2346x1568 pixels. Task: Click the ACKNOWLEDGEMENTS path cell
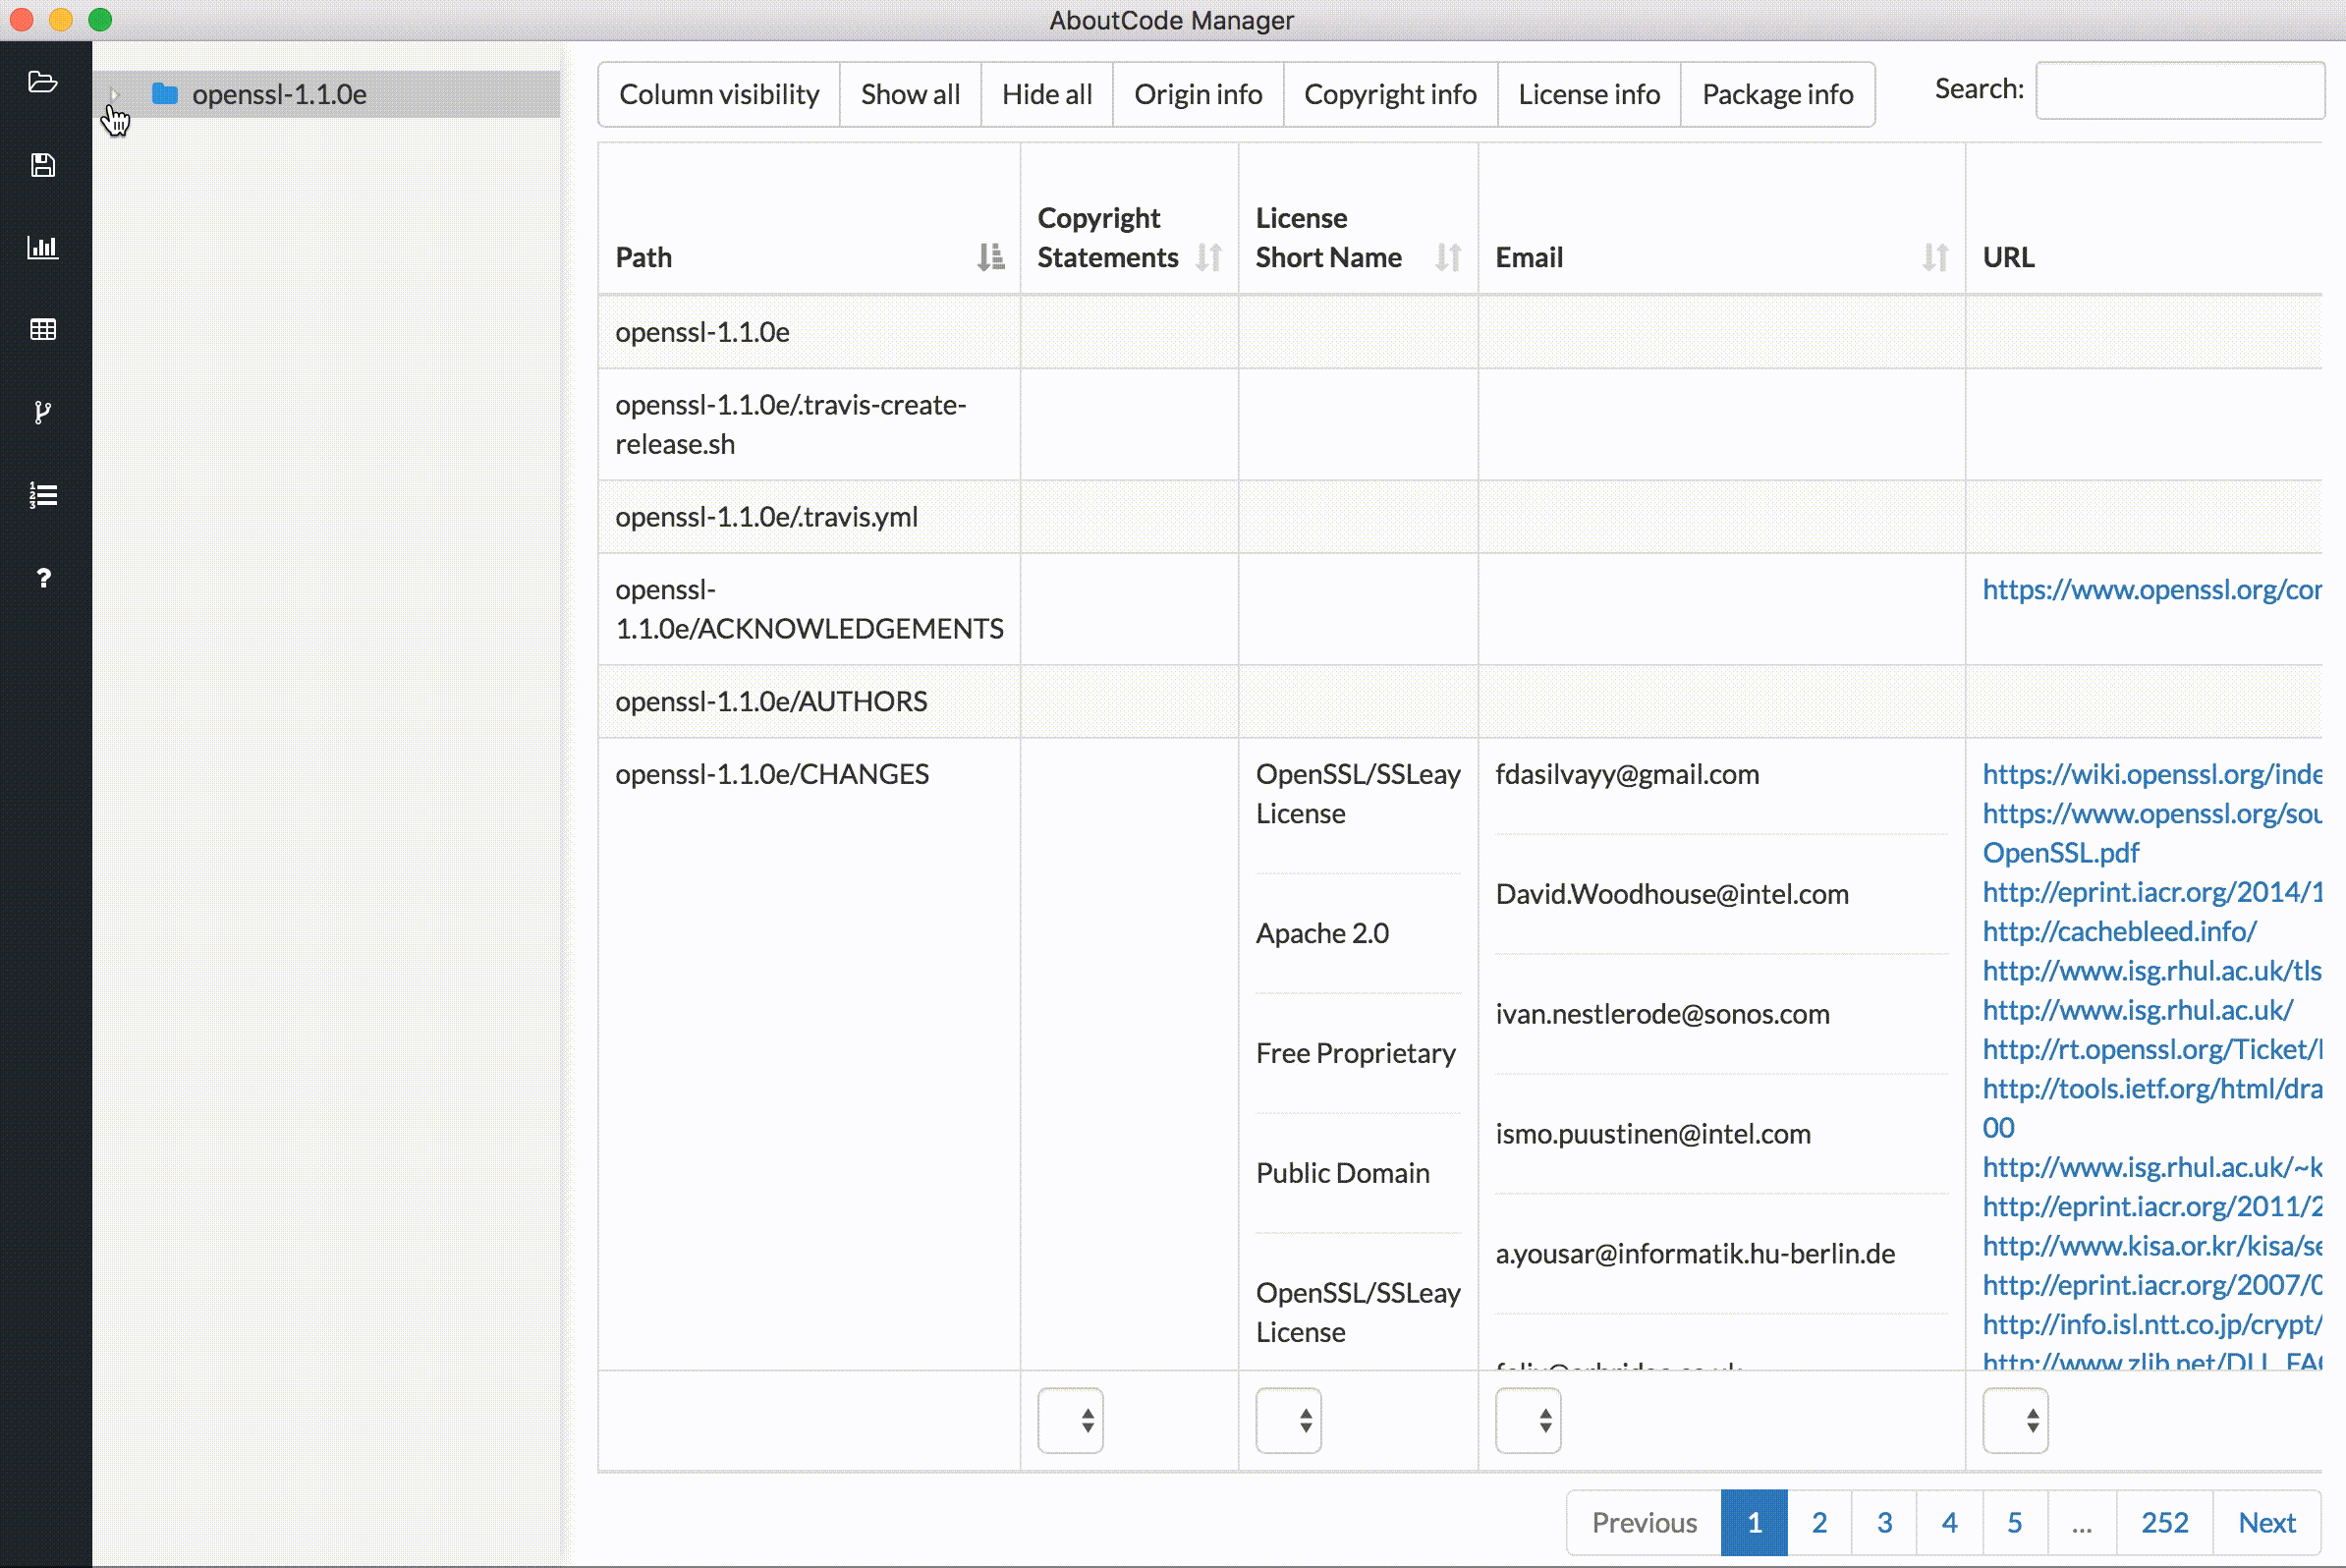(809, 609)
